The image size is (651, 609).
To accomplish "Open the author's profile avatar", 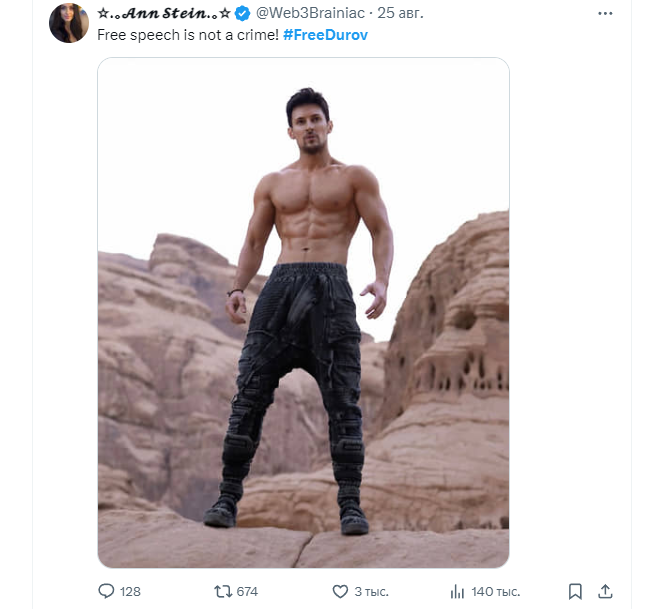I will pos(69,23).
